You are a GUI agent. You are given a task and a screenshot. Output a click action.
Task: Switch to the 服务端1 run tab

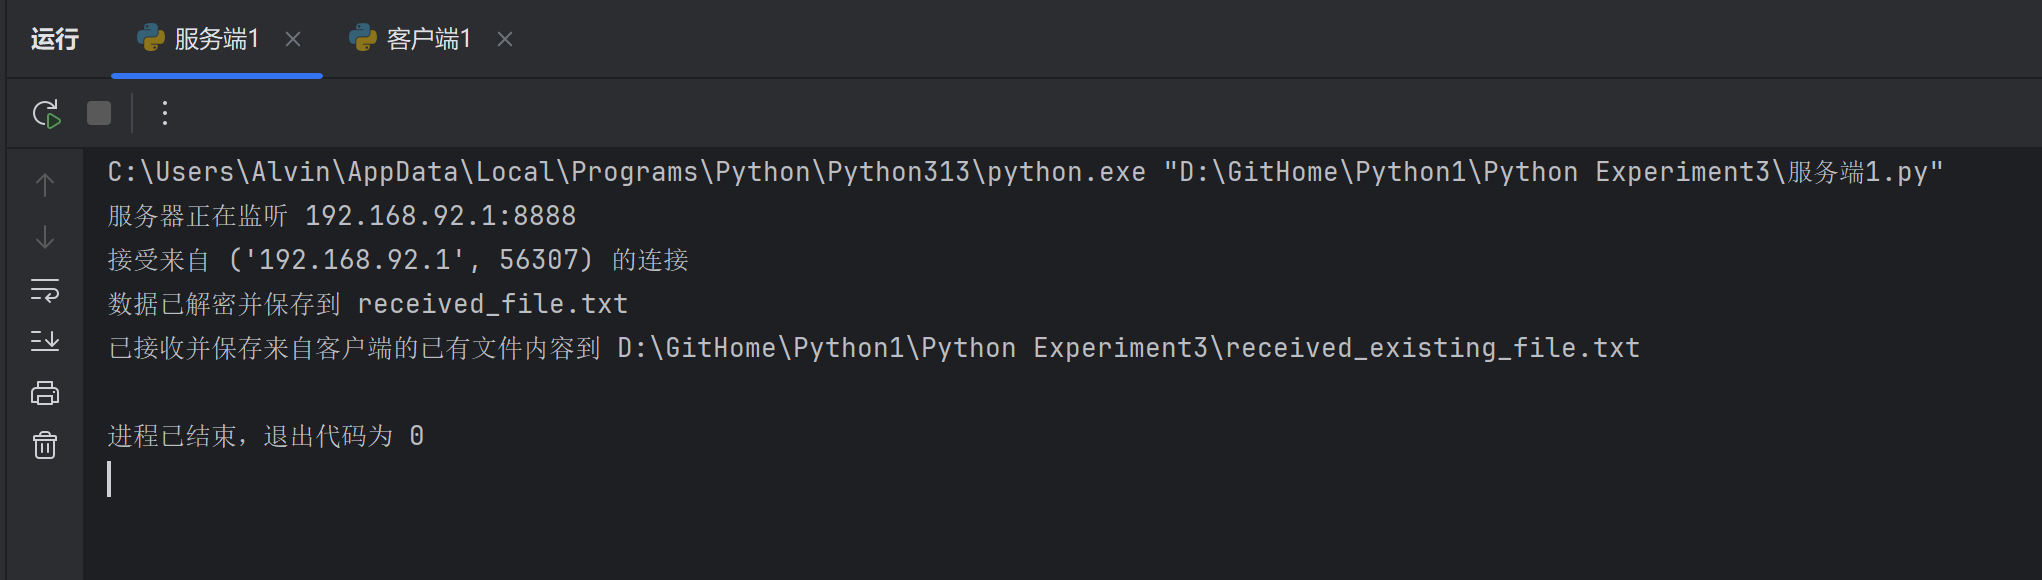tap(216, 39)
